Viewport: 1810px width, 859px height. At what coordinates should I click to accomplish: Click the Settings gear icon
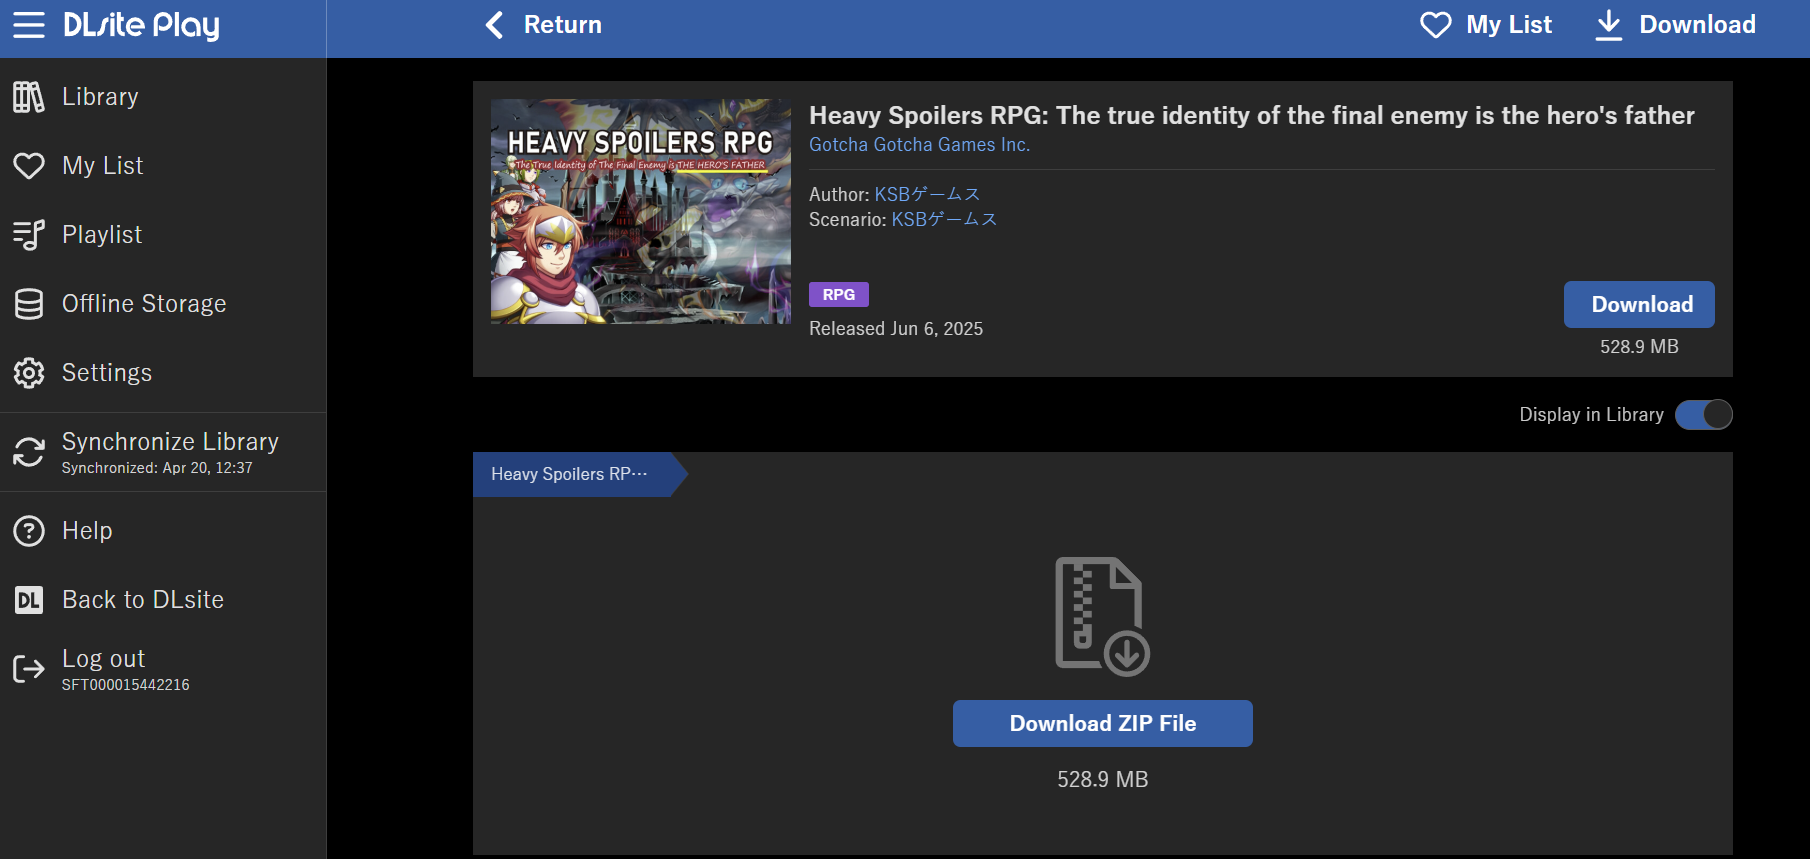(29, 373)
